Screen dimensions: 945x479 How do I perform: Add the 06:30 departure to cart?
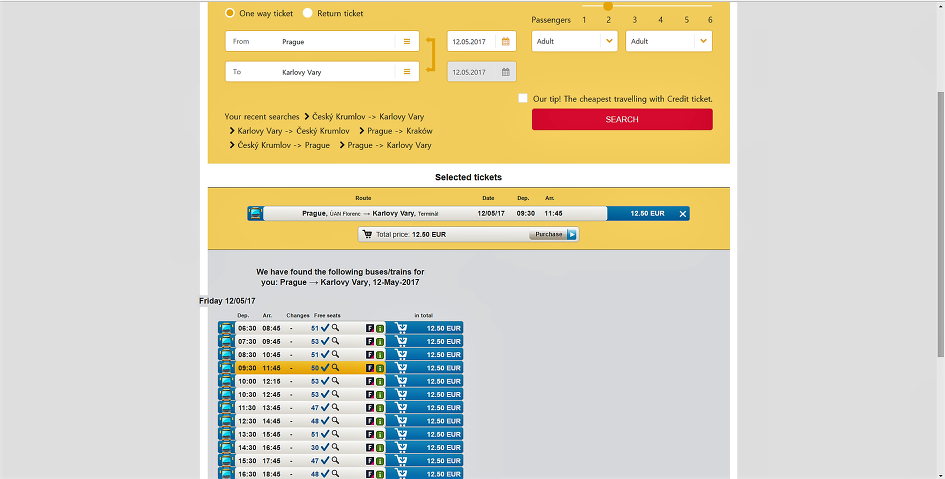click(424, 328)
